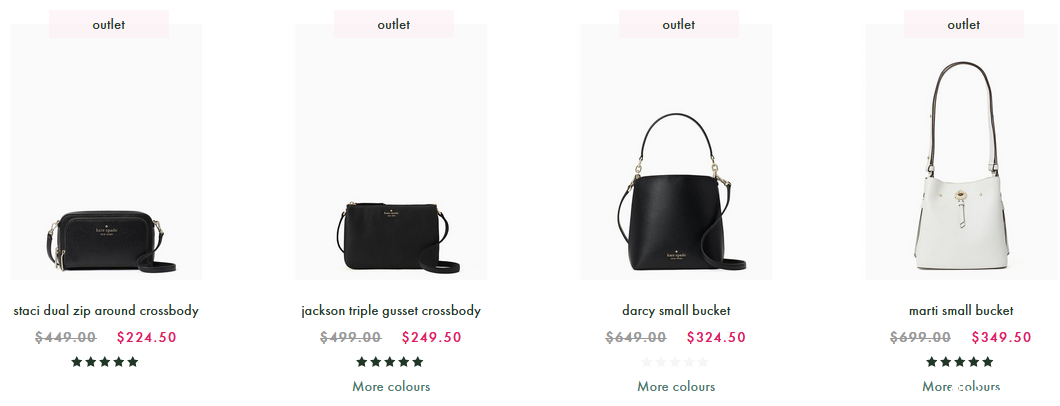Viewport: 1060px width, 406px height.
Task: Open the darcy small bucket bag image
Action: (x=676, y=152)
